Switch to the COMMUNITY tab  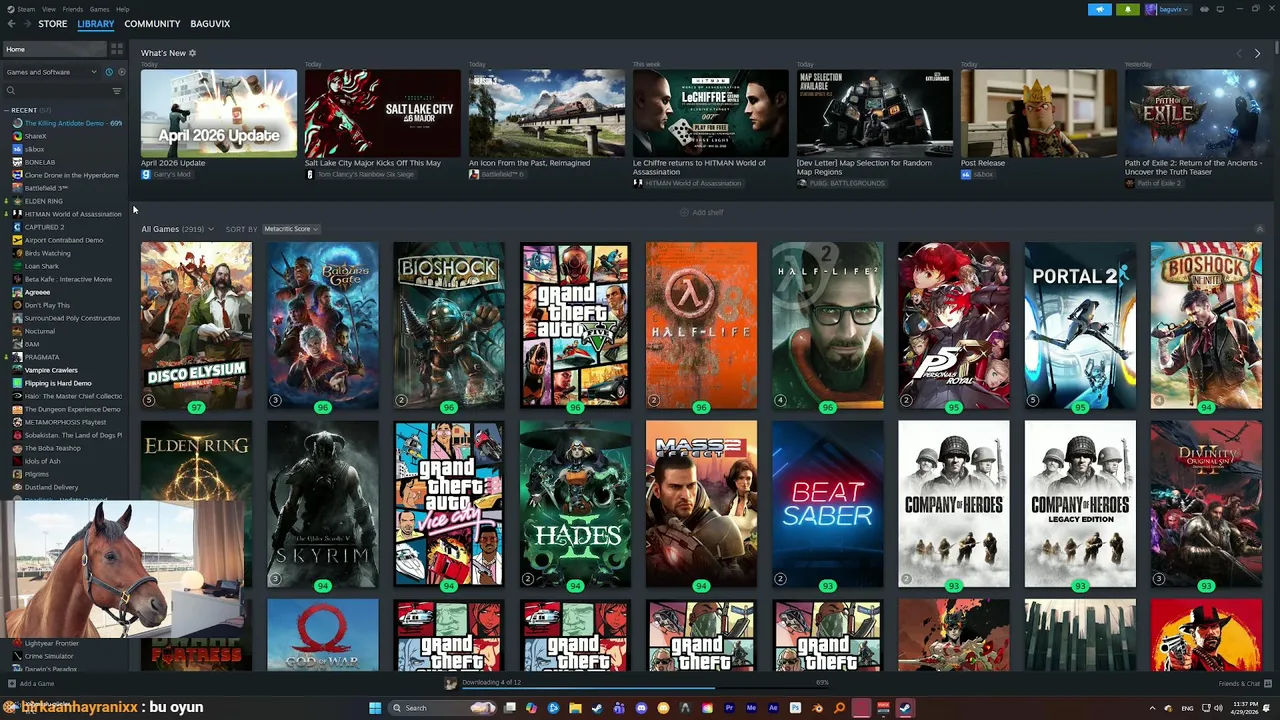click(152, 23)
